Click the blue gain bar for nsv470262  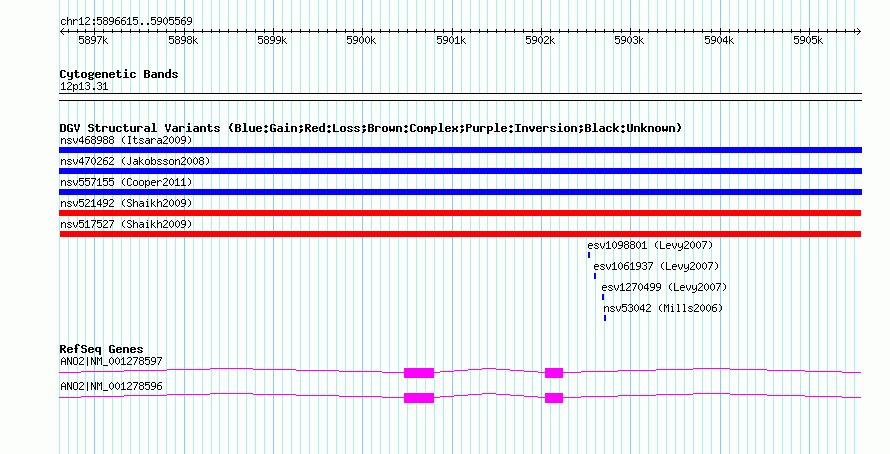coord(460,171)
